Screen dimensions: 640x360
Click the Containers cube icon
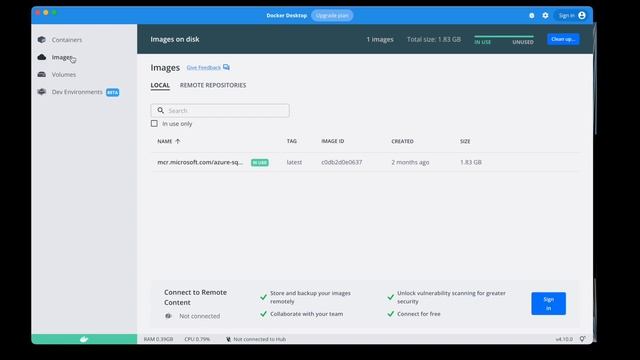click(42, 40)
